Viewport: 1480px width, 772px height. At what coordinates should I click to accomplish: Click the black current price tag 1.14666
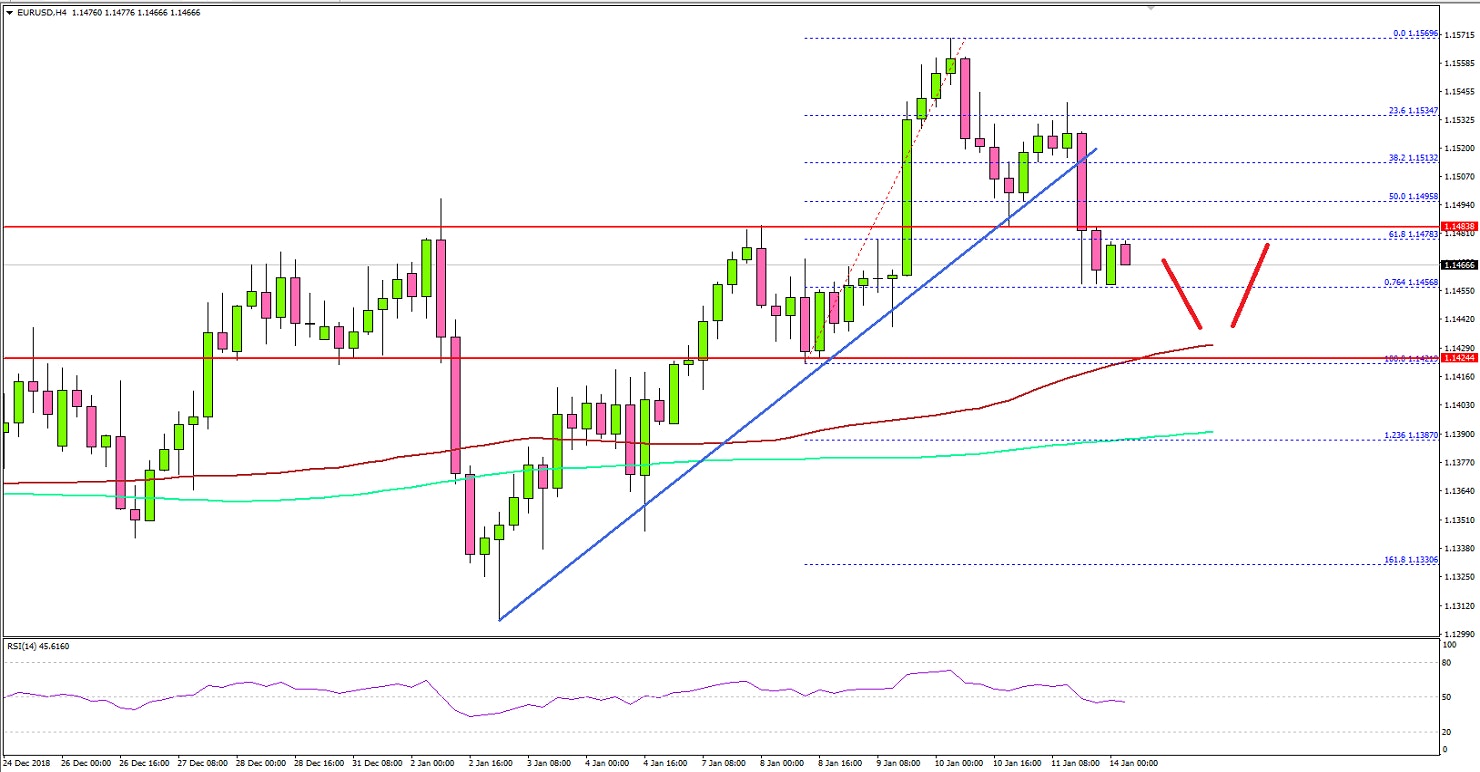1459,265
